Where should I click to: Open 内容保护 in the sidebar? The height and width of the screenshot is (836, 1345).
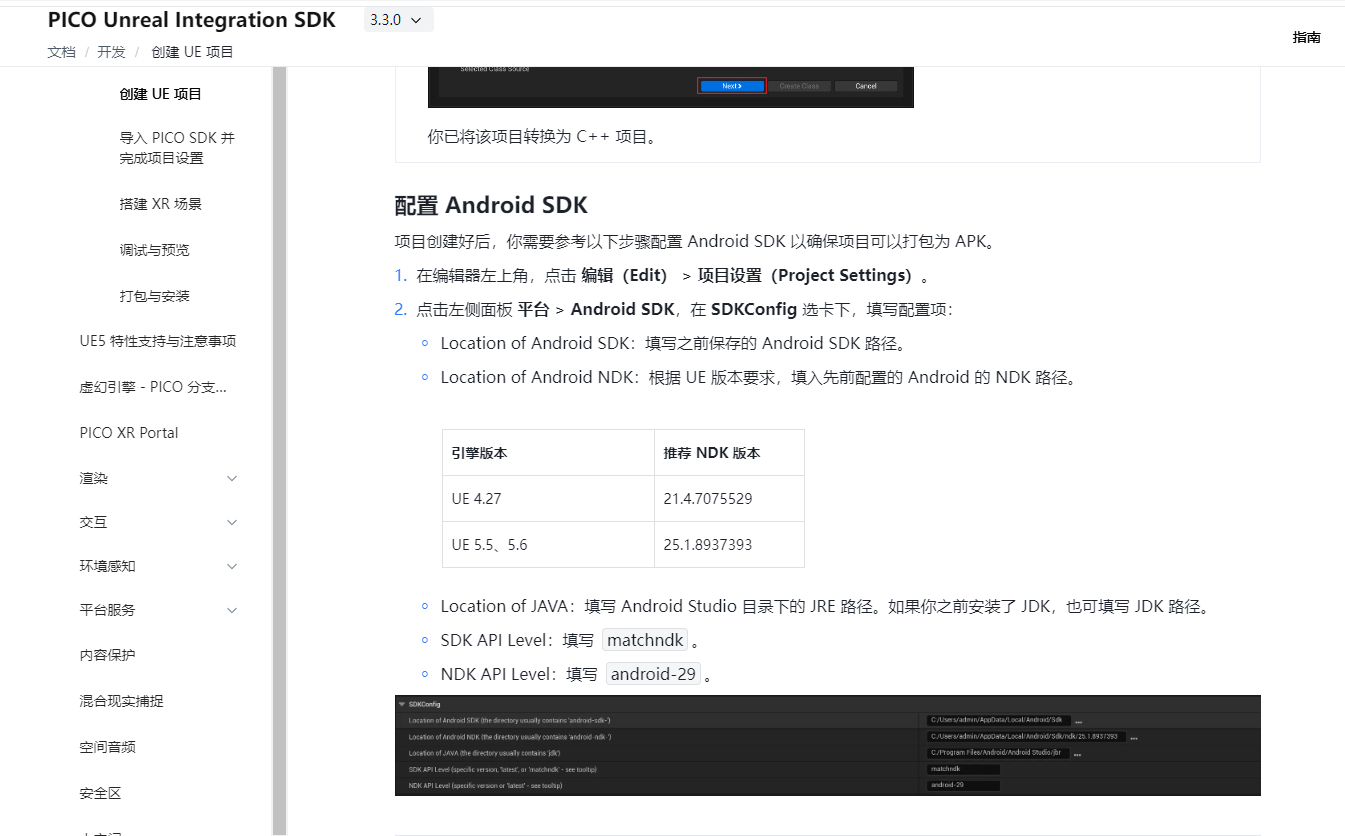click(x=107, y=656)
